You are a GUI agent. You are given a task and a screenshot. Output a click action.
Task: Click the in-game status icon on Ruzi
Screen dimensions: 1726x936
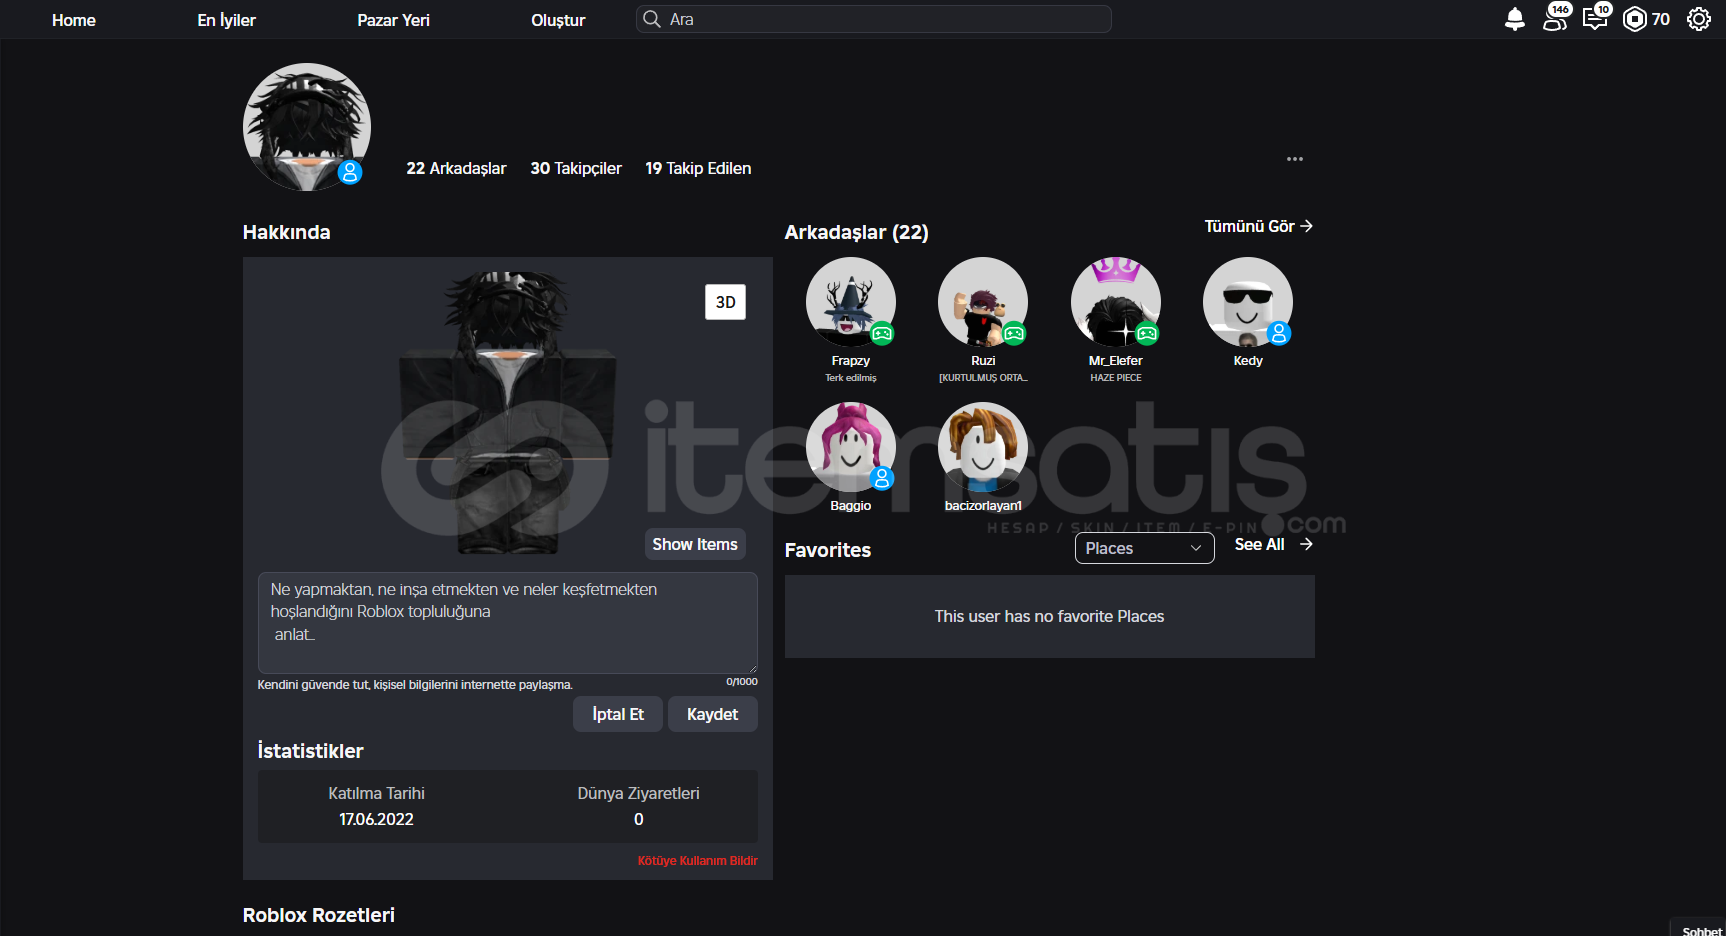click(x=1014, y=334)
